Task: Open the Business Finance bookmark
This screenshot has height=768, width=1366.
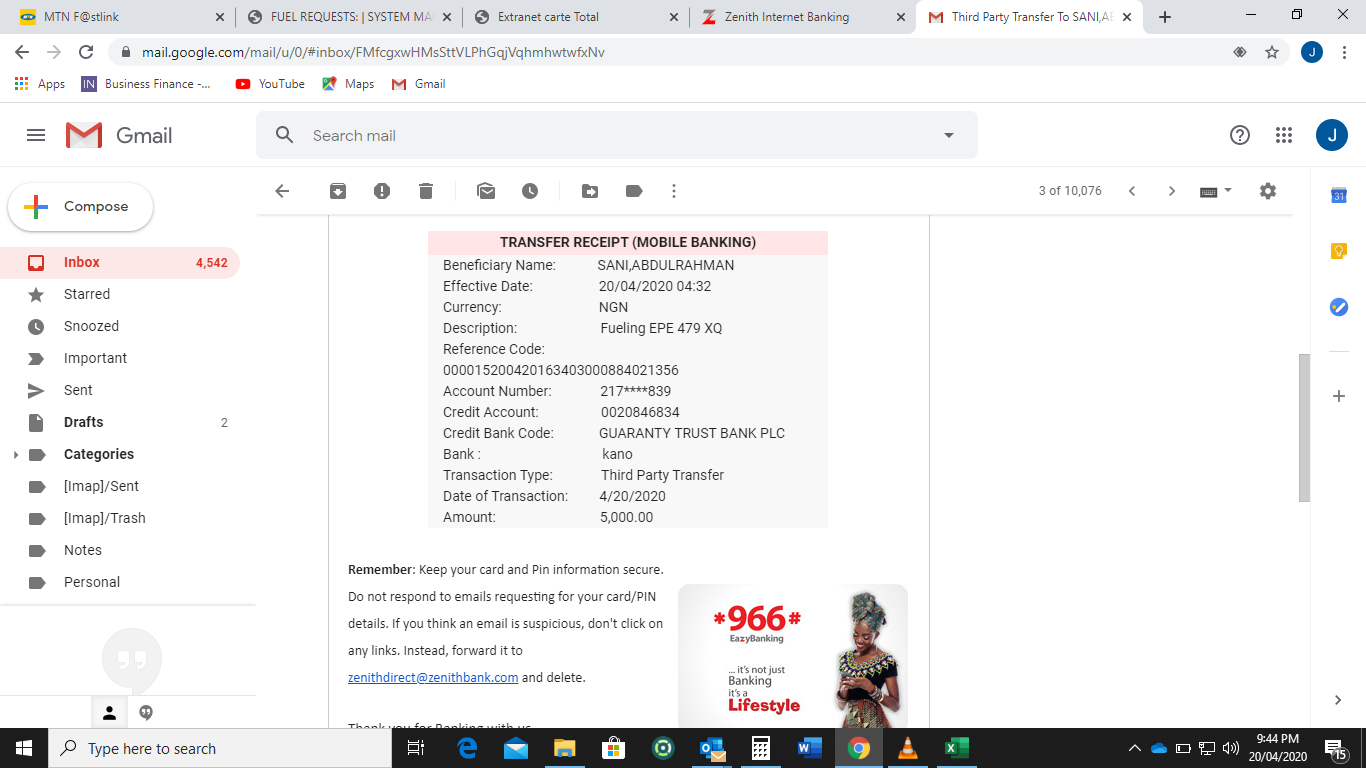Action: [147, 84]
